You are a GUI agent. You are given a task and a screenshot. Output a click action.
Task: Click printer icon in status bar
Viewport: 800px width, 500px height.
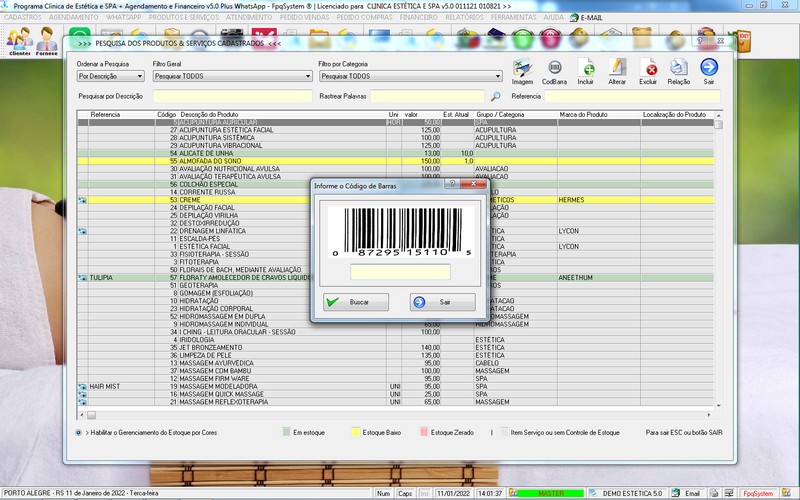714,493
